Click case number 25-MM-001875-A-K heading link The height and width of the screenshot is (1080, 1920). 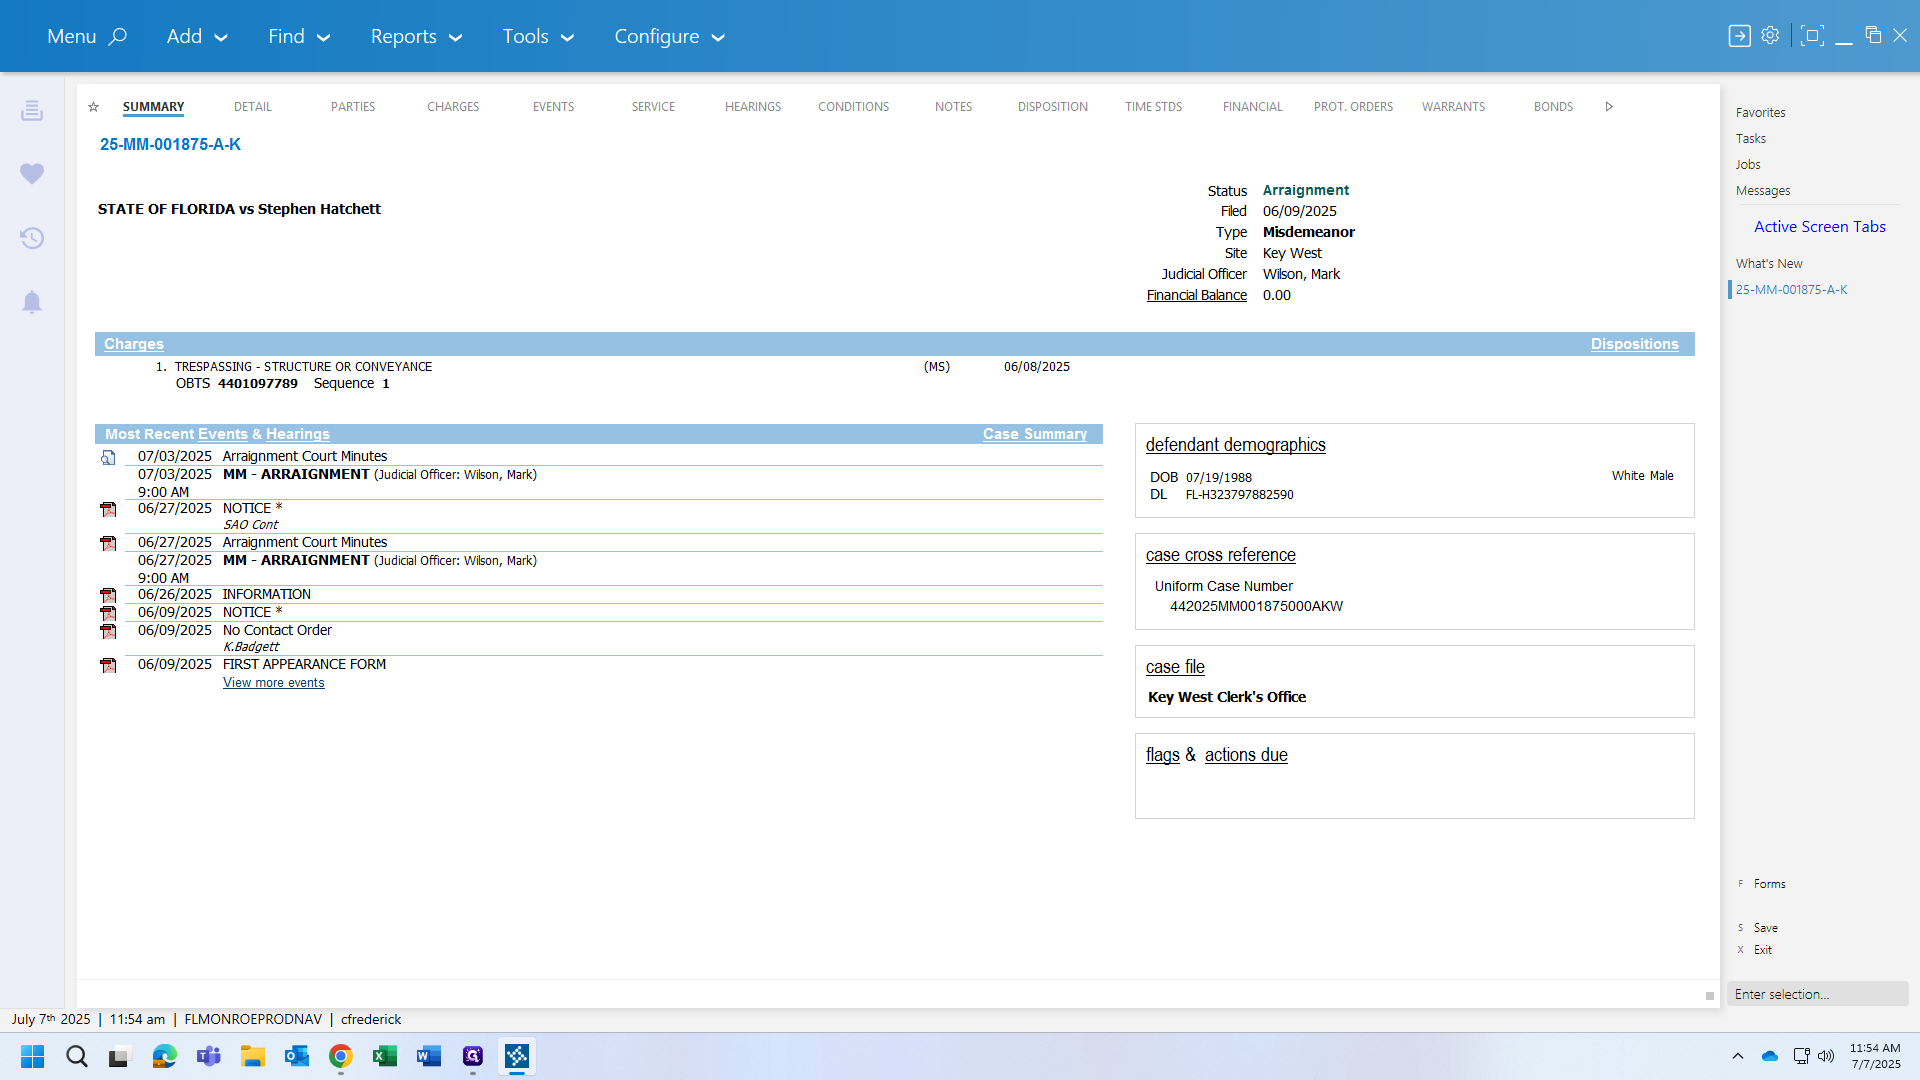(170, 145)
